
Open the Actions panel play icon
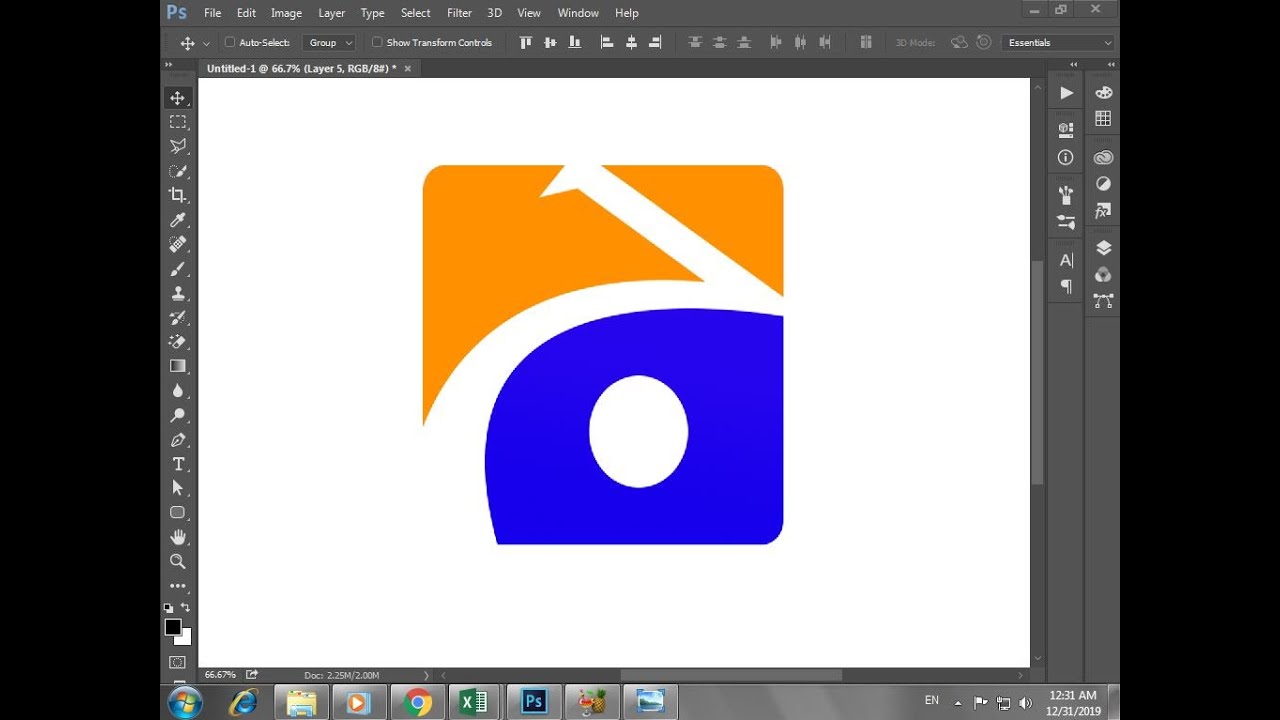[1066, 93]
